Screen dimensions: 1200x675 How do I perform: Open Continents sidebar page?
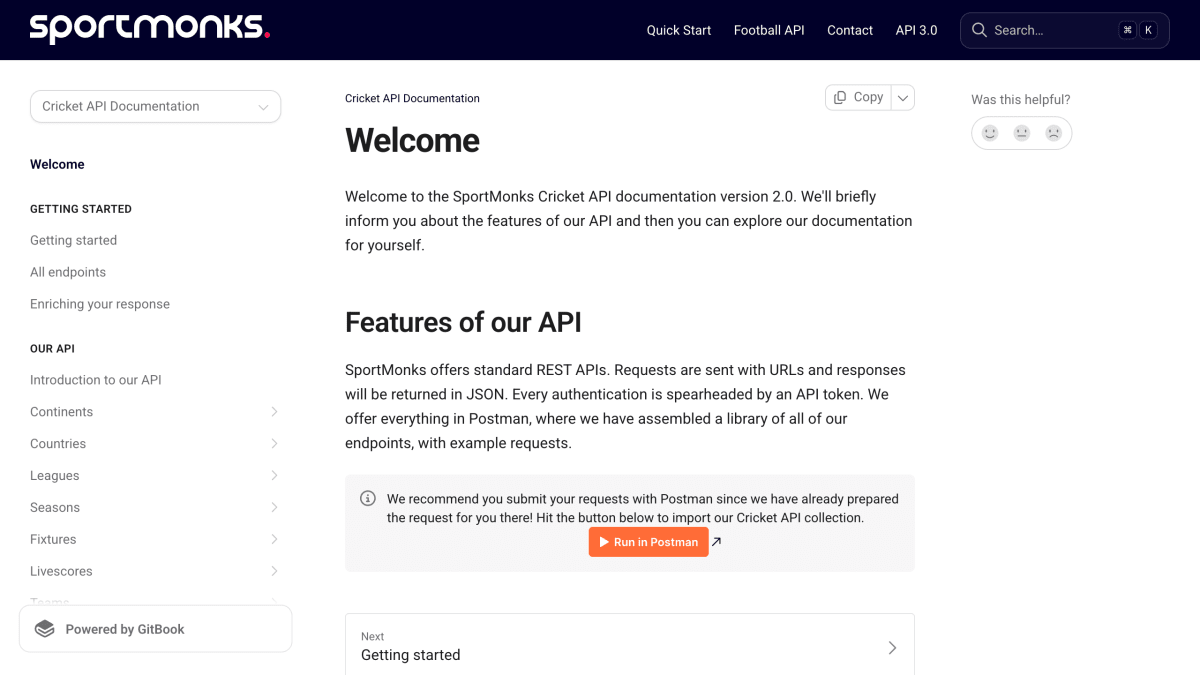[x=62, y=412]
